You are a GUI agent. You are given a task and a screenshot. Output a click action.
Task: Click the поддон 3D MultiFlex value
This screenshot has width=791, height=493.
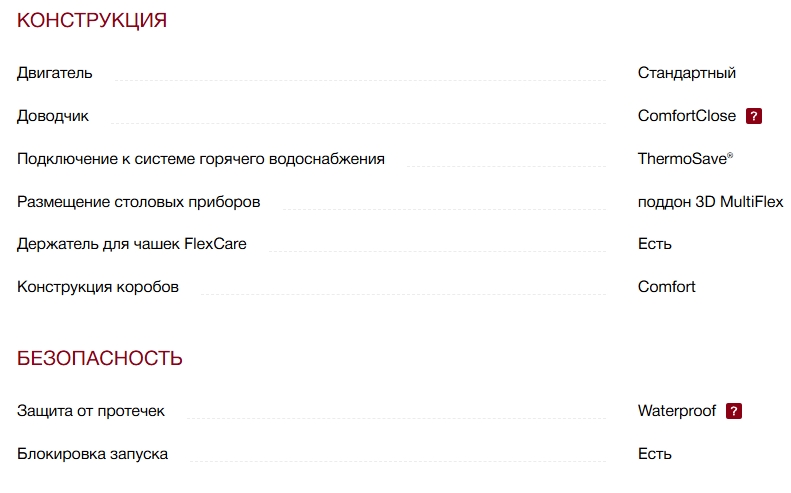click(710, 202)
